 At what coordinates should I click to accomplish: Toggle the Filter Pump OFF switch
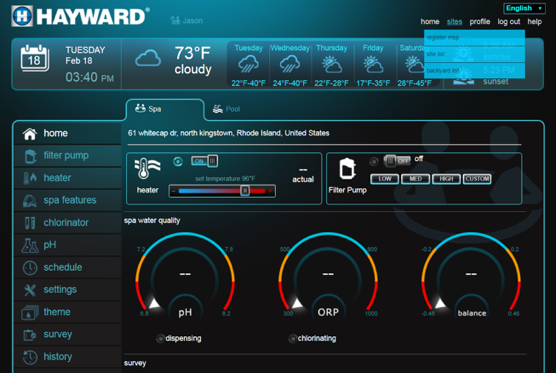pyautogui.click(x=397, y=161)
